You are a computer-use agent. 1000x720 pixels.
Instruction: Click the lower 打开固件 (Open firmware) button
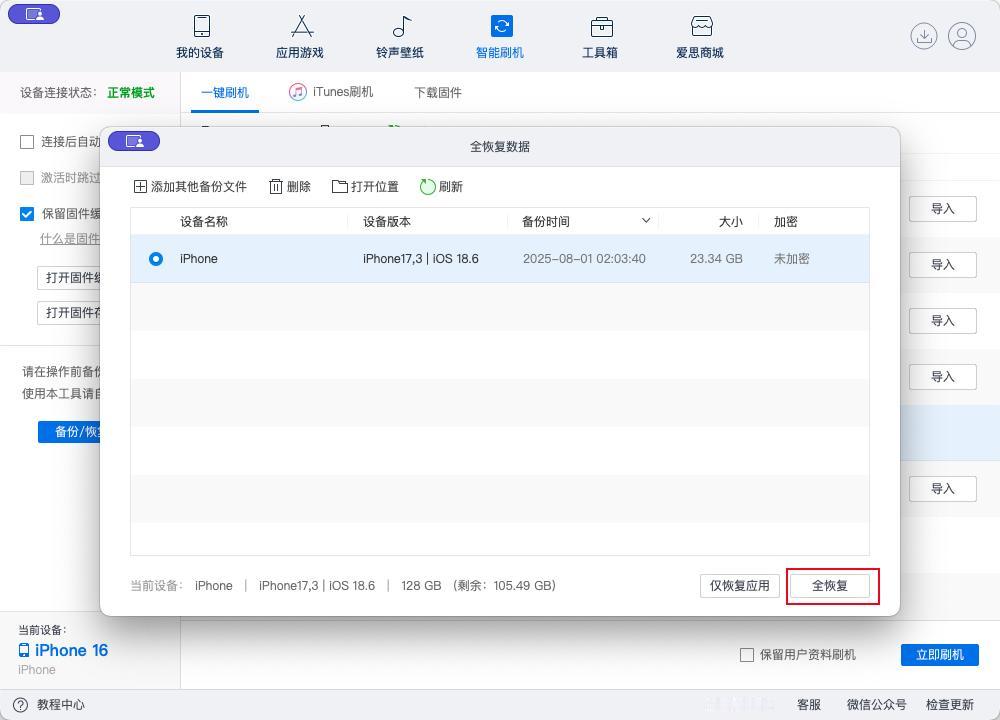(x=69, y=312)
